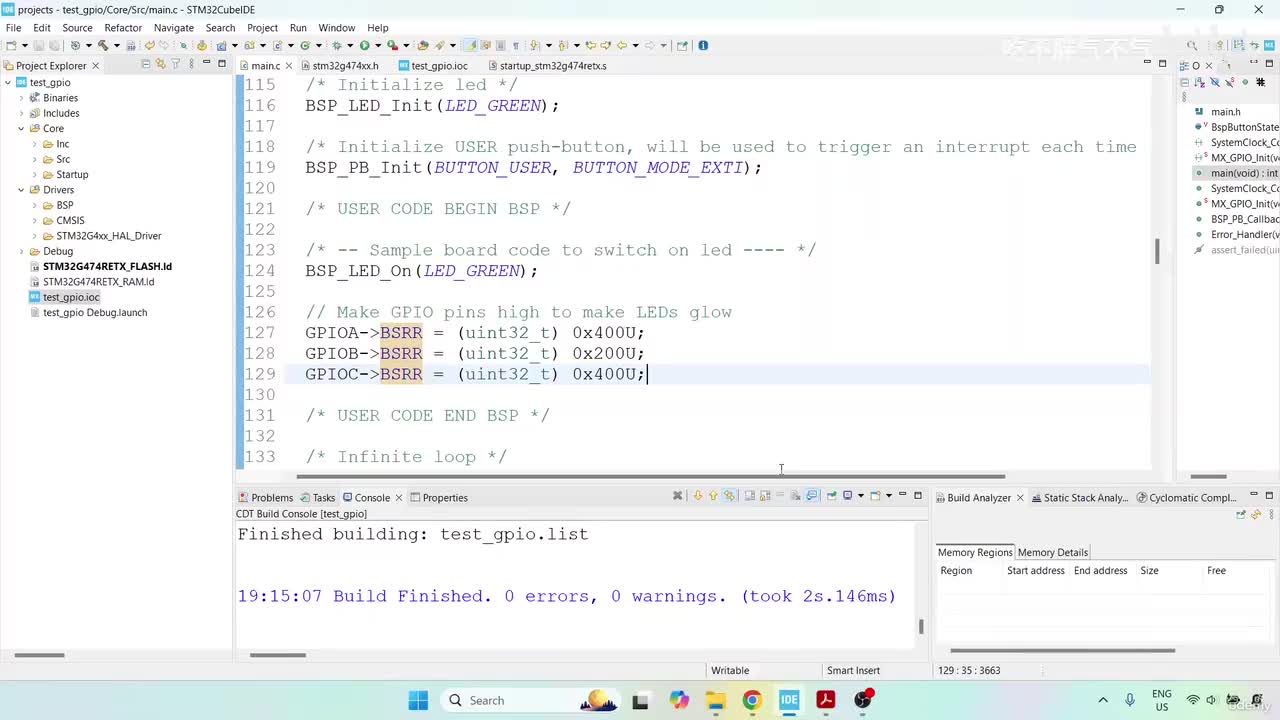Toggle hide static members in Outline toolbar
This screenshot has width=1280, height=720.
click(1230, 82)
